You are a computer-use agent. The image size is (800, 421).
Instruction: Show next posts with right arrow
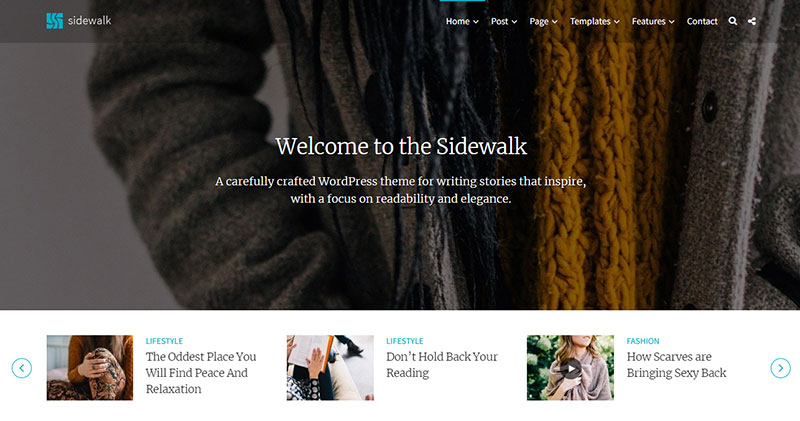point(781,368)
